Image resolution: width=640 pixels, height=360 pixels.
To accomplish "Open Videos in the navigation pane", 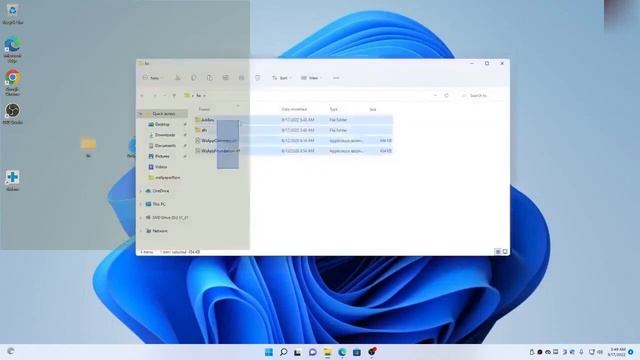I will [x=161, y=167].
